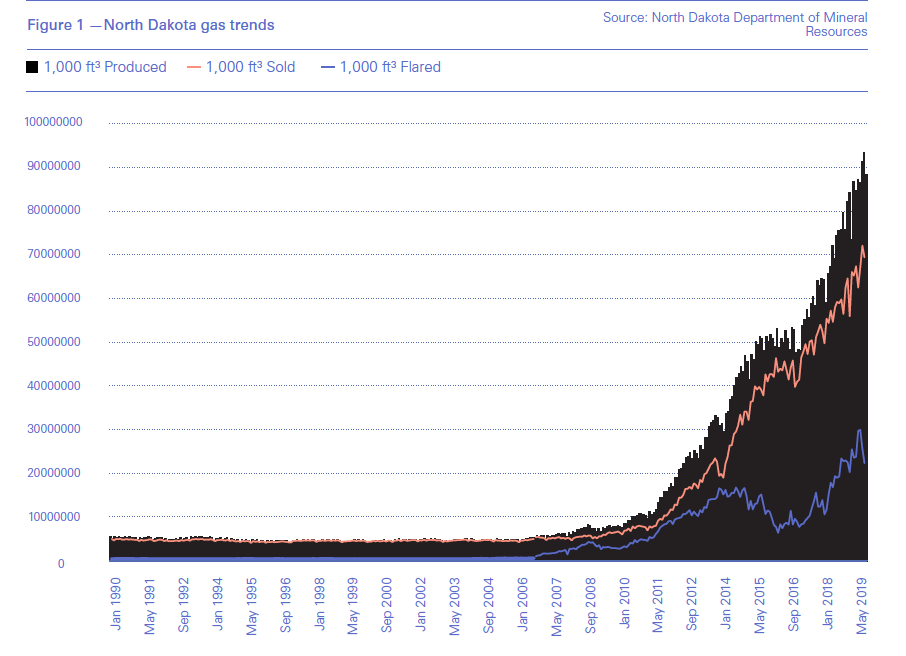Pick the Sep 2000 date label
This screenshot has width=906, height=656.
[386, 601]
